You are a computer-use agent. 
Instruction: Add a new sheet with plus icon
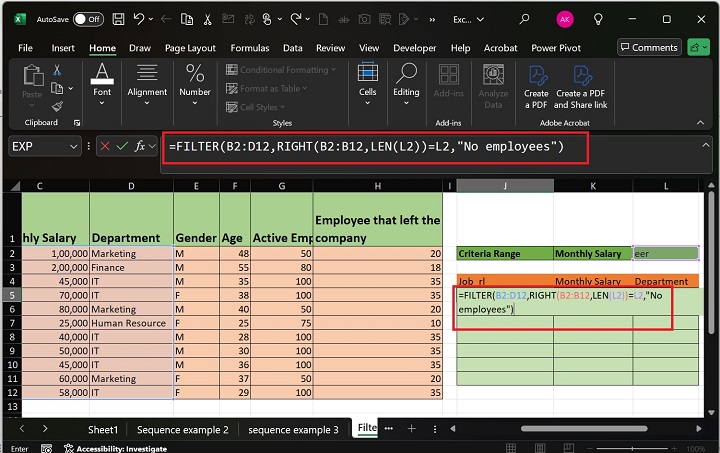(x=410, y=429)
